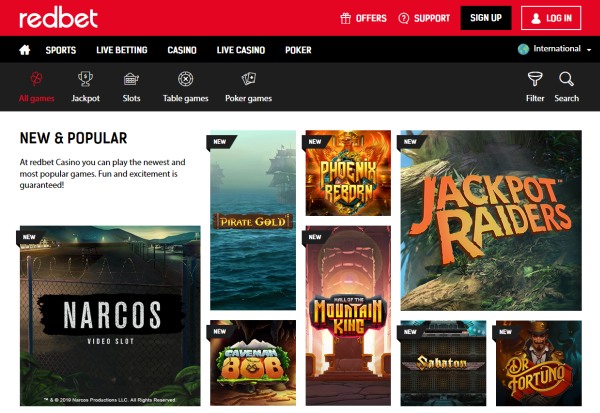Open the Pirate Gold game
This screenshot has width=600, height=413.
tap(253, 220)
